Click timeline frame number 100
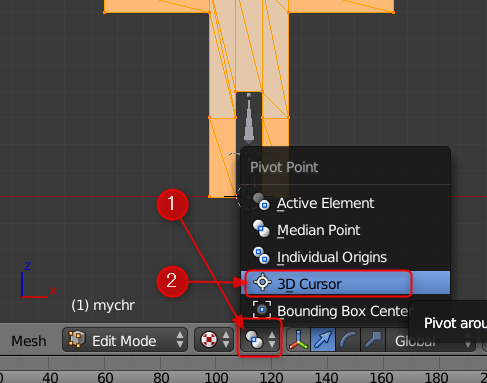487x383 pixels. 216,378
